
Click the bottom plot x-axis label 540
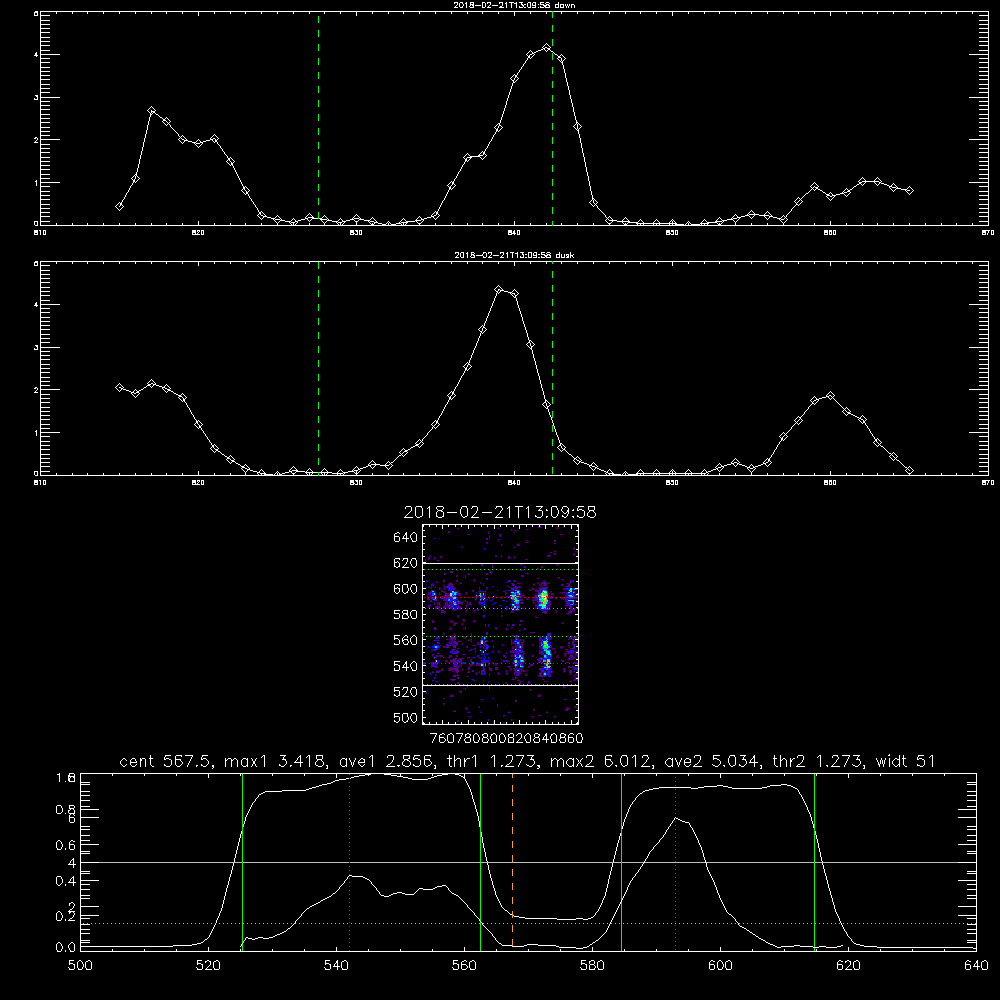click(x=337, y=965)
